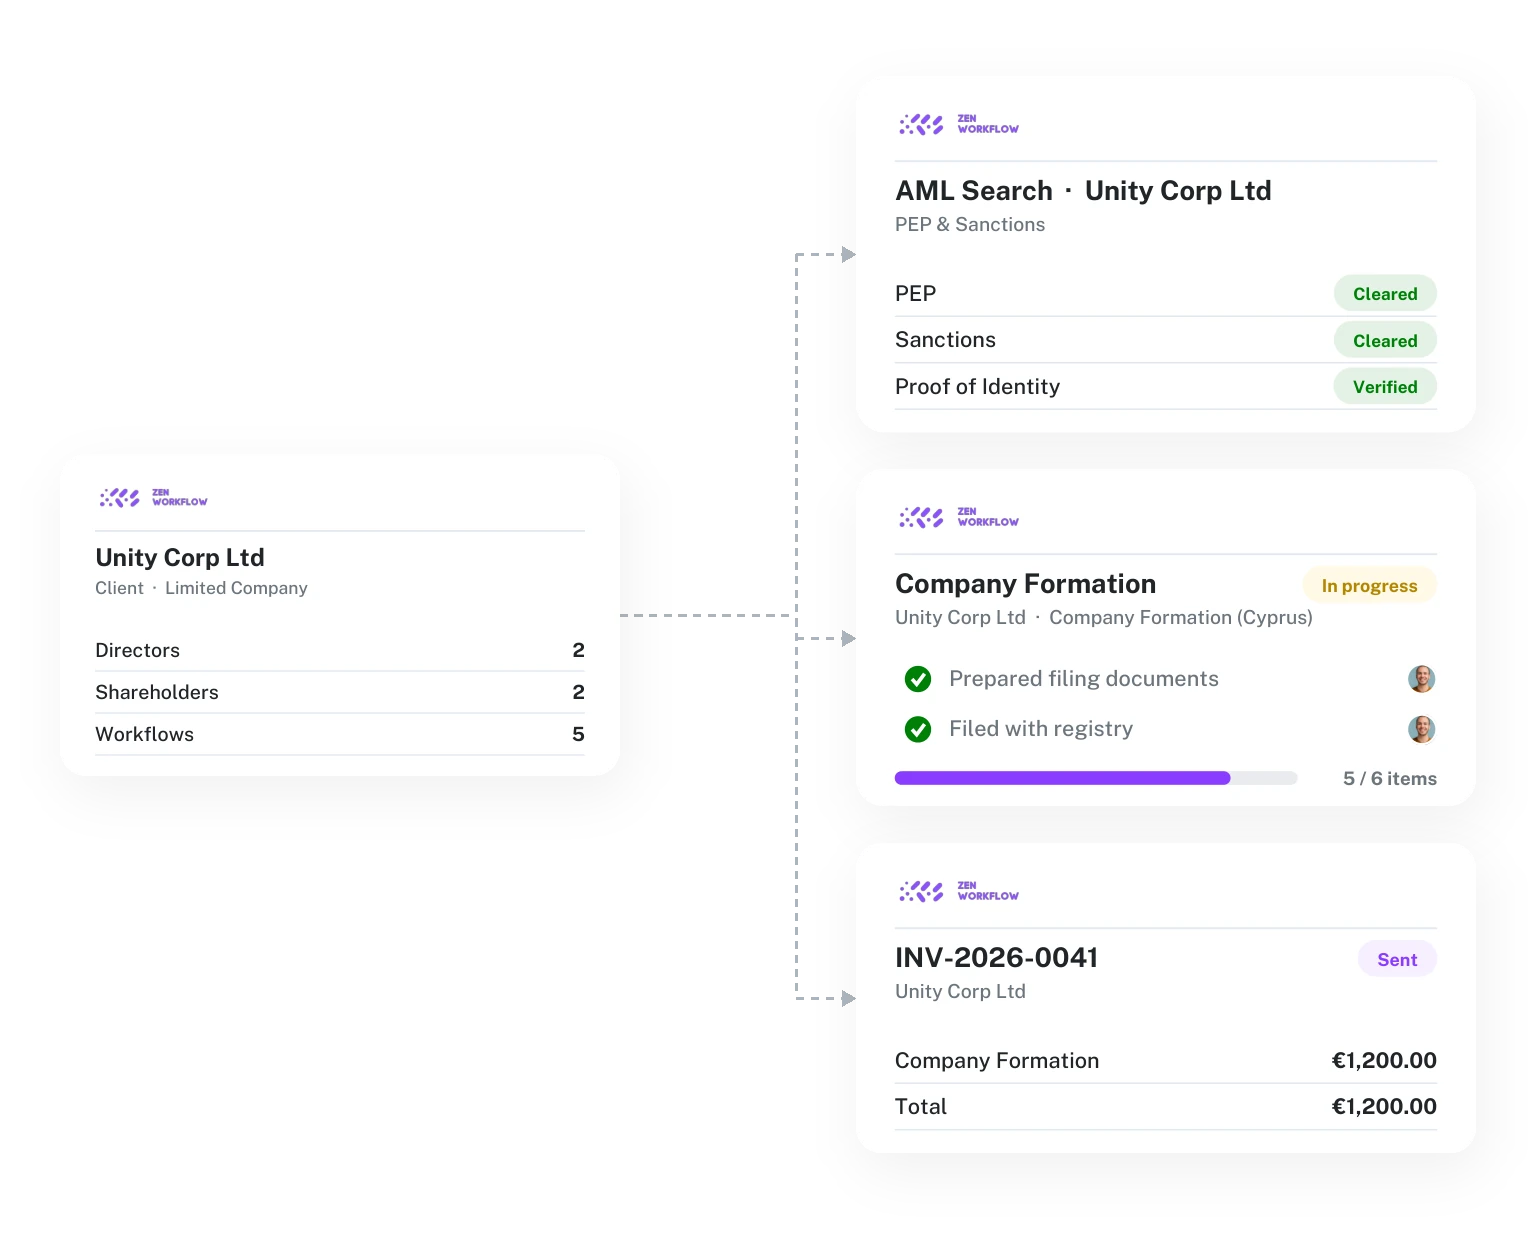
Task: Click the Sent badge on the invoice
Action: (1397, 960)
